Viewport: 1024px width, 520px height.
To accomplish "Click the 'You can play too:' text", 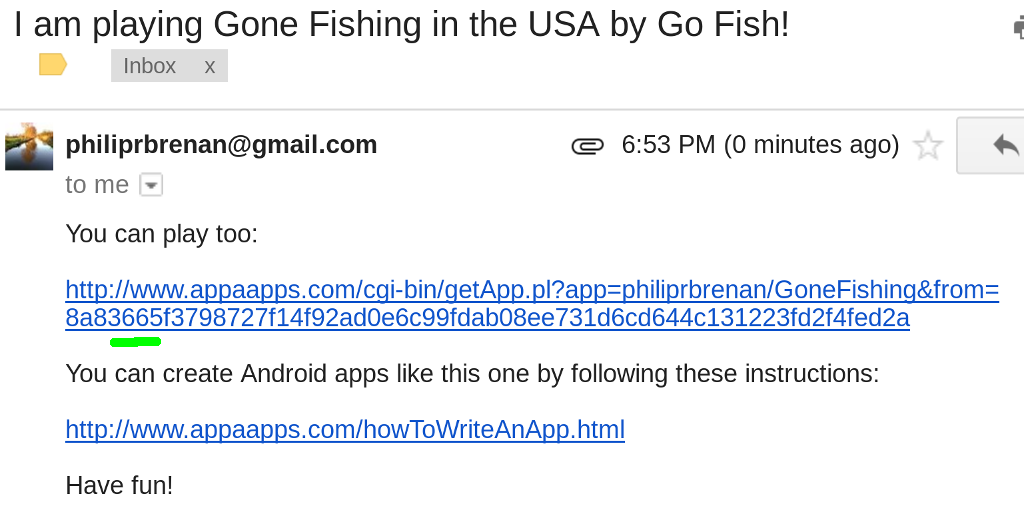I will [x=162, y=234].
